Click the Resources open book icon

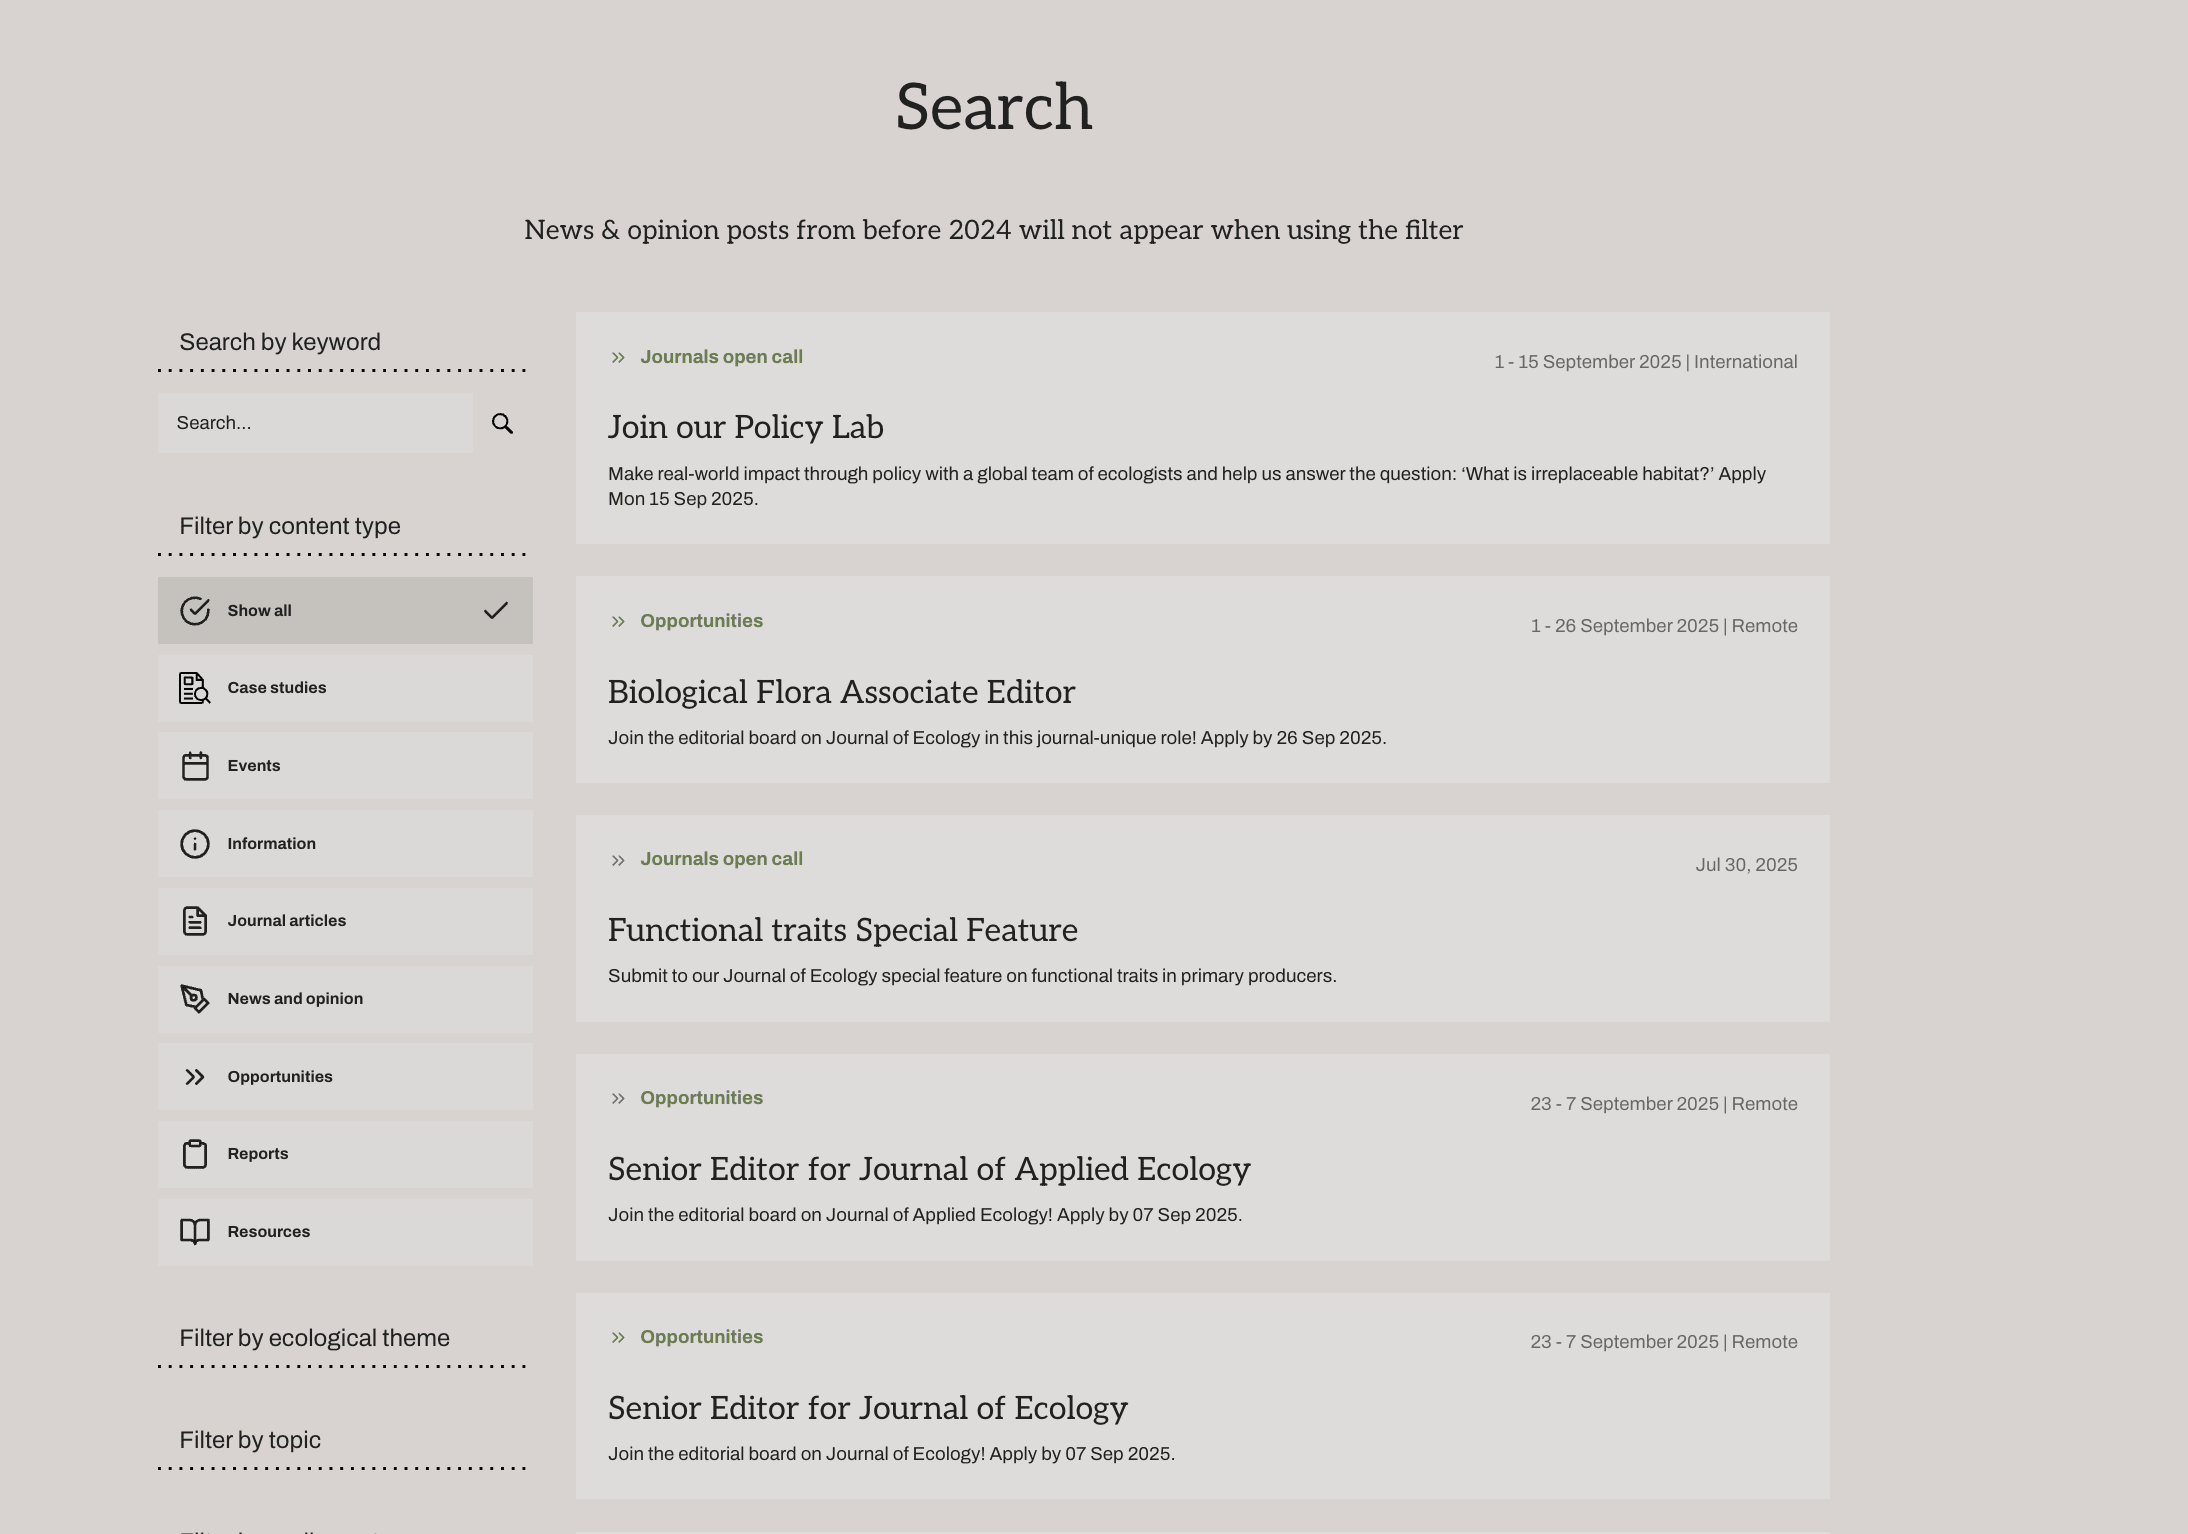[x=194, y=1232]
